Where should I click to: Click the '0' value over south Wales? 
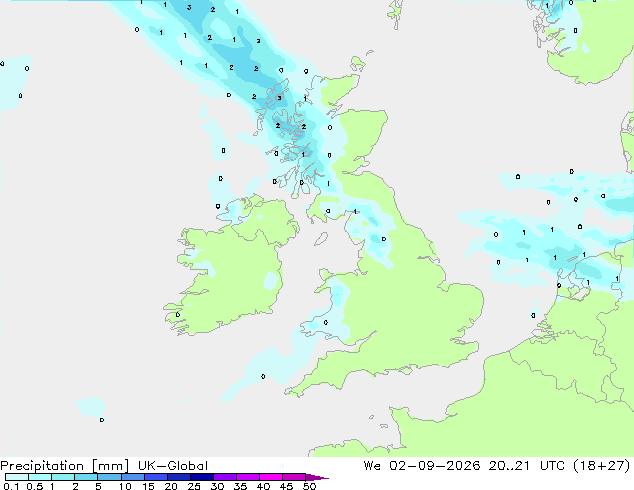point(326,323)
